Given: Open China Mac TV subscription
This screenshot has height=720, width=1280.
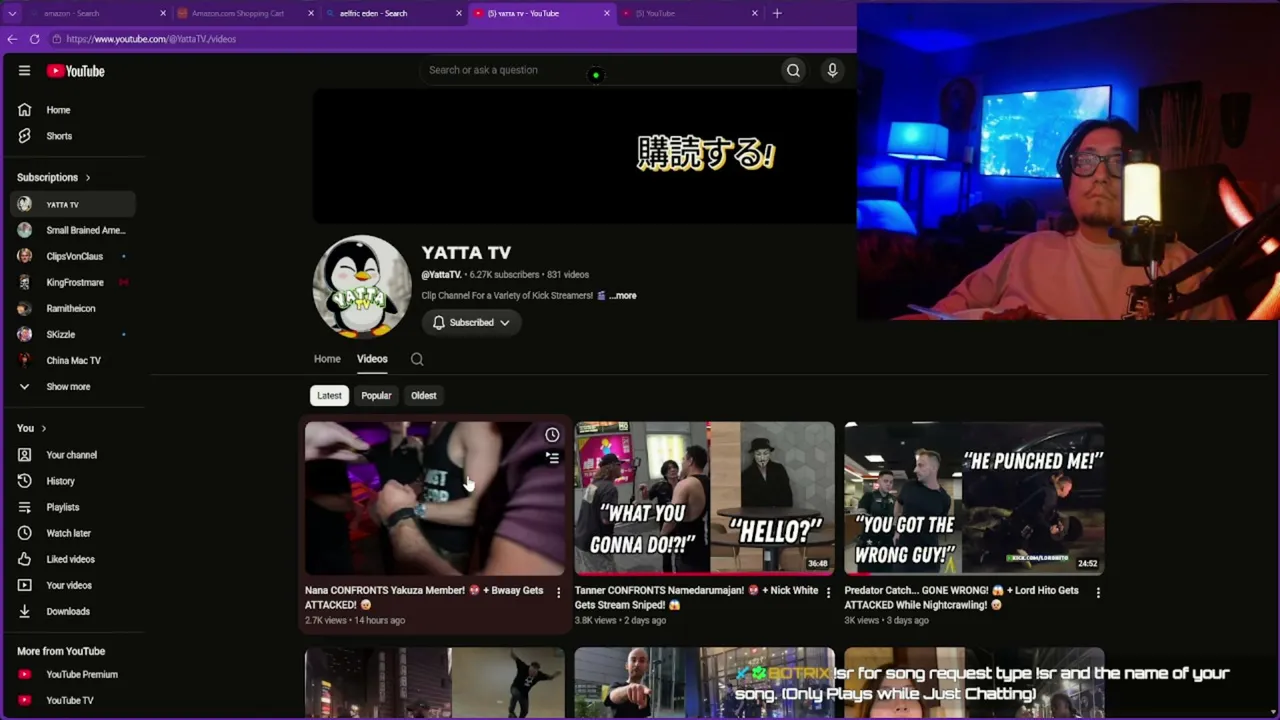Looking at the screenshot, I should pos(72,360).
